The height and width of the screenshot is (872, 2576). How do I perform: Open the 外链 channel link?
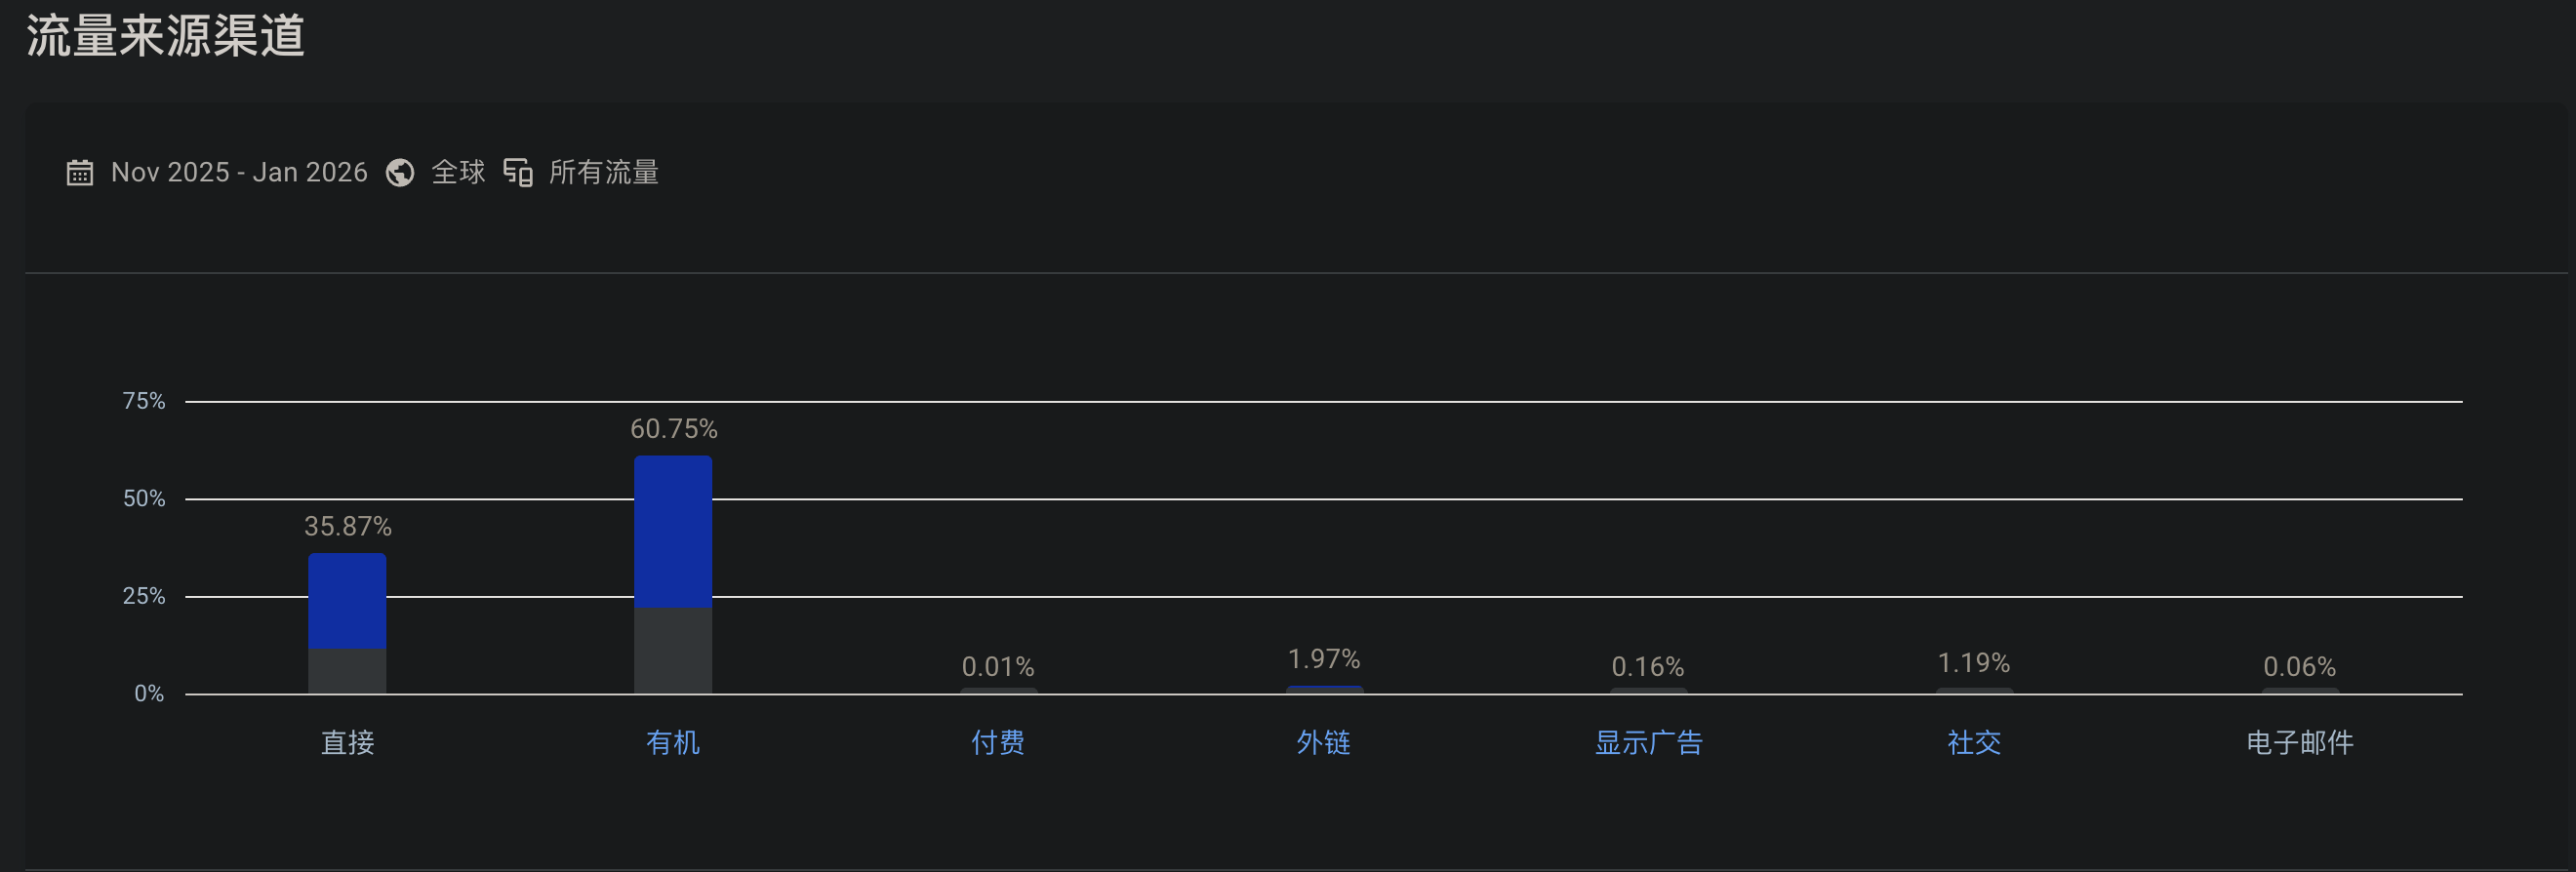pos(1323,742)
